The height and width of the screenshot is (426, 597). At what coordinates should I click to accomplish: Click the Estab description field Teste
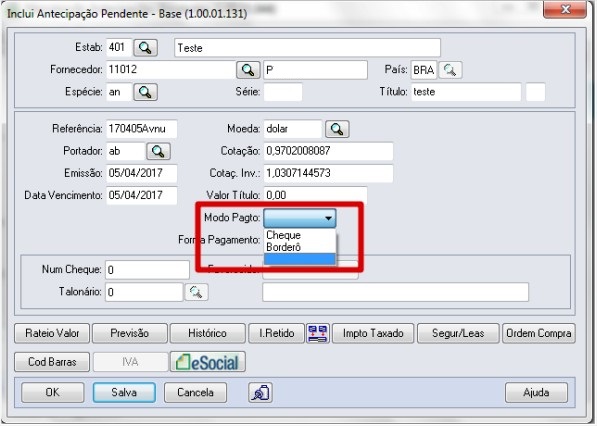[307, 48]
